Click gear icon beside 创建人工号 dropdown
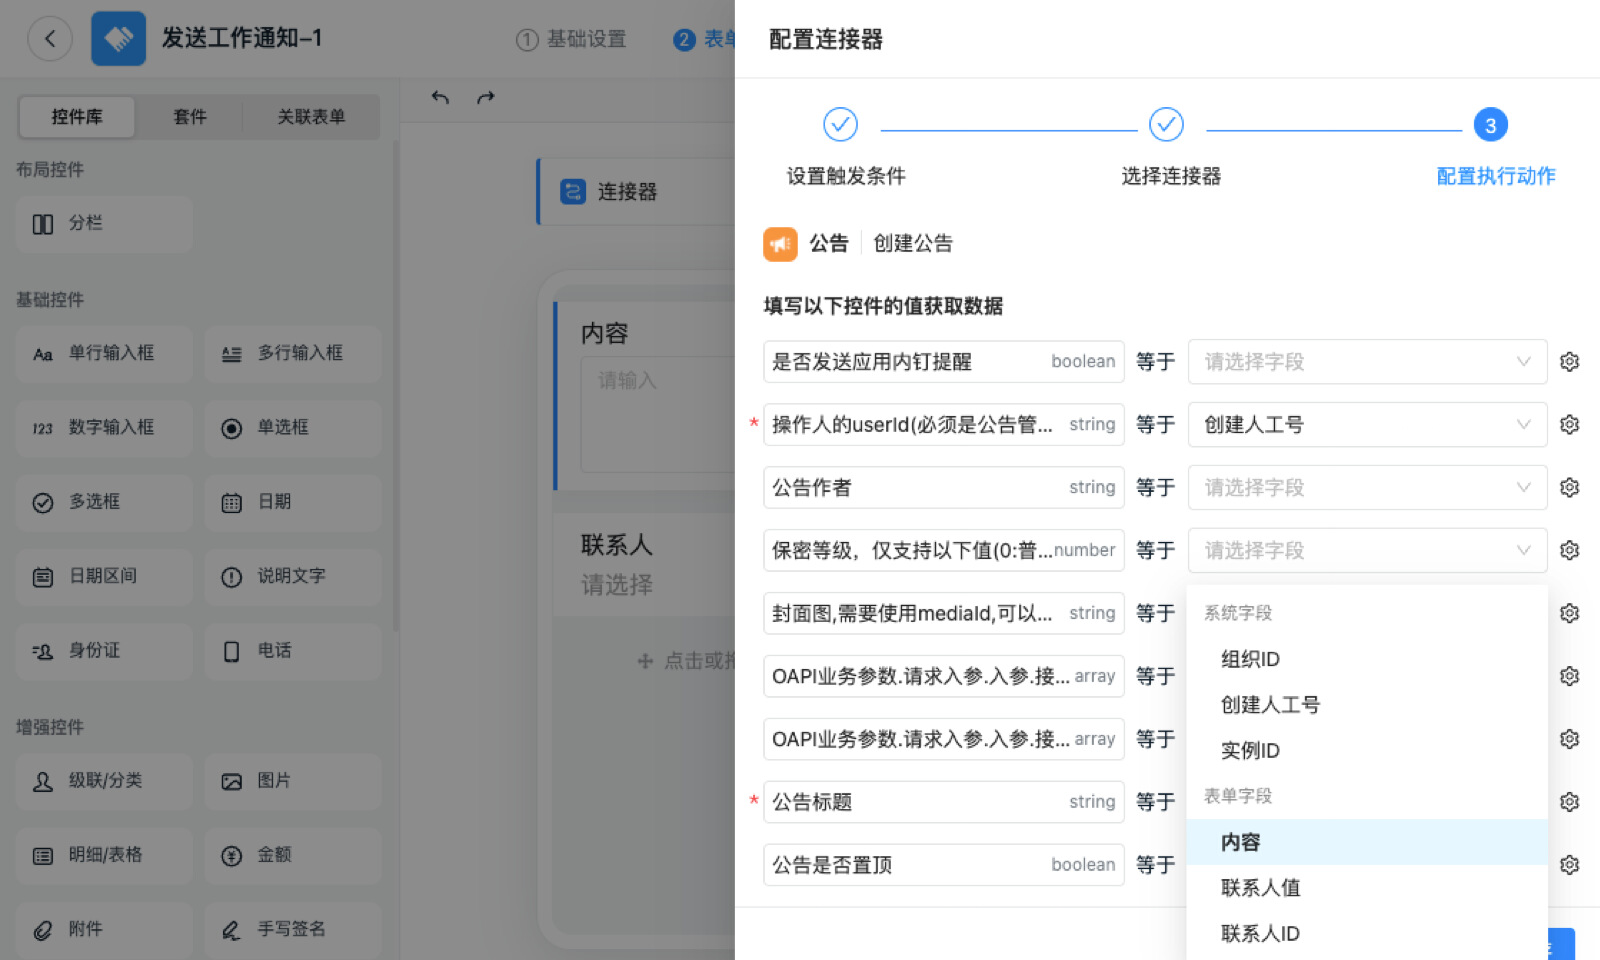 [1569, 424]
